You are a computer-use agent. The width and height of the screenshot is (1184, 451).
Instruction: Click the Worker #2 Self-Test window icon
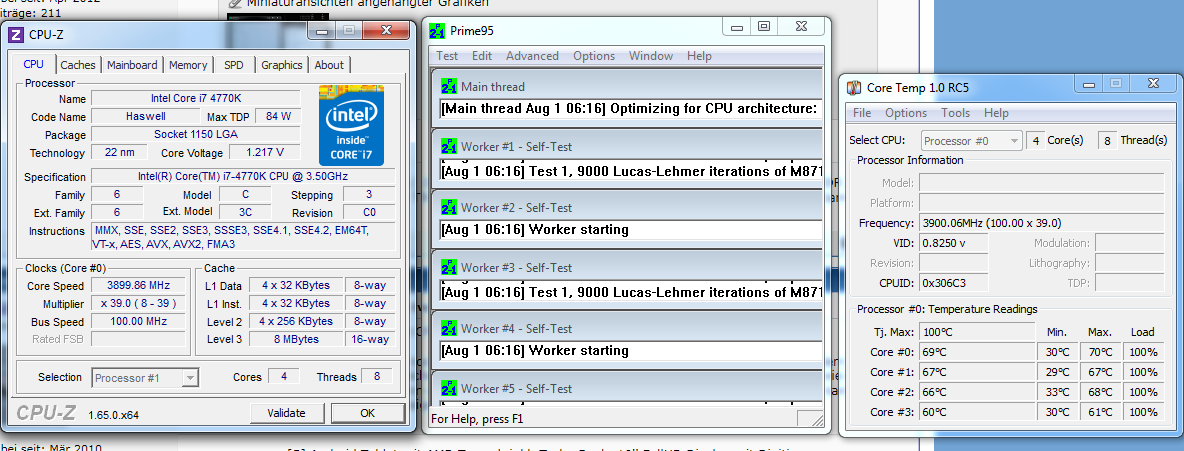click(x=449, y=207)
